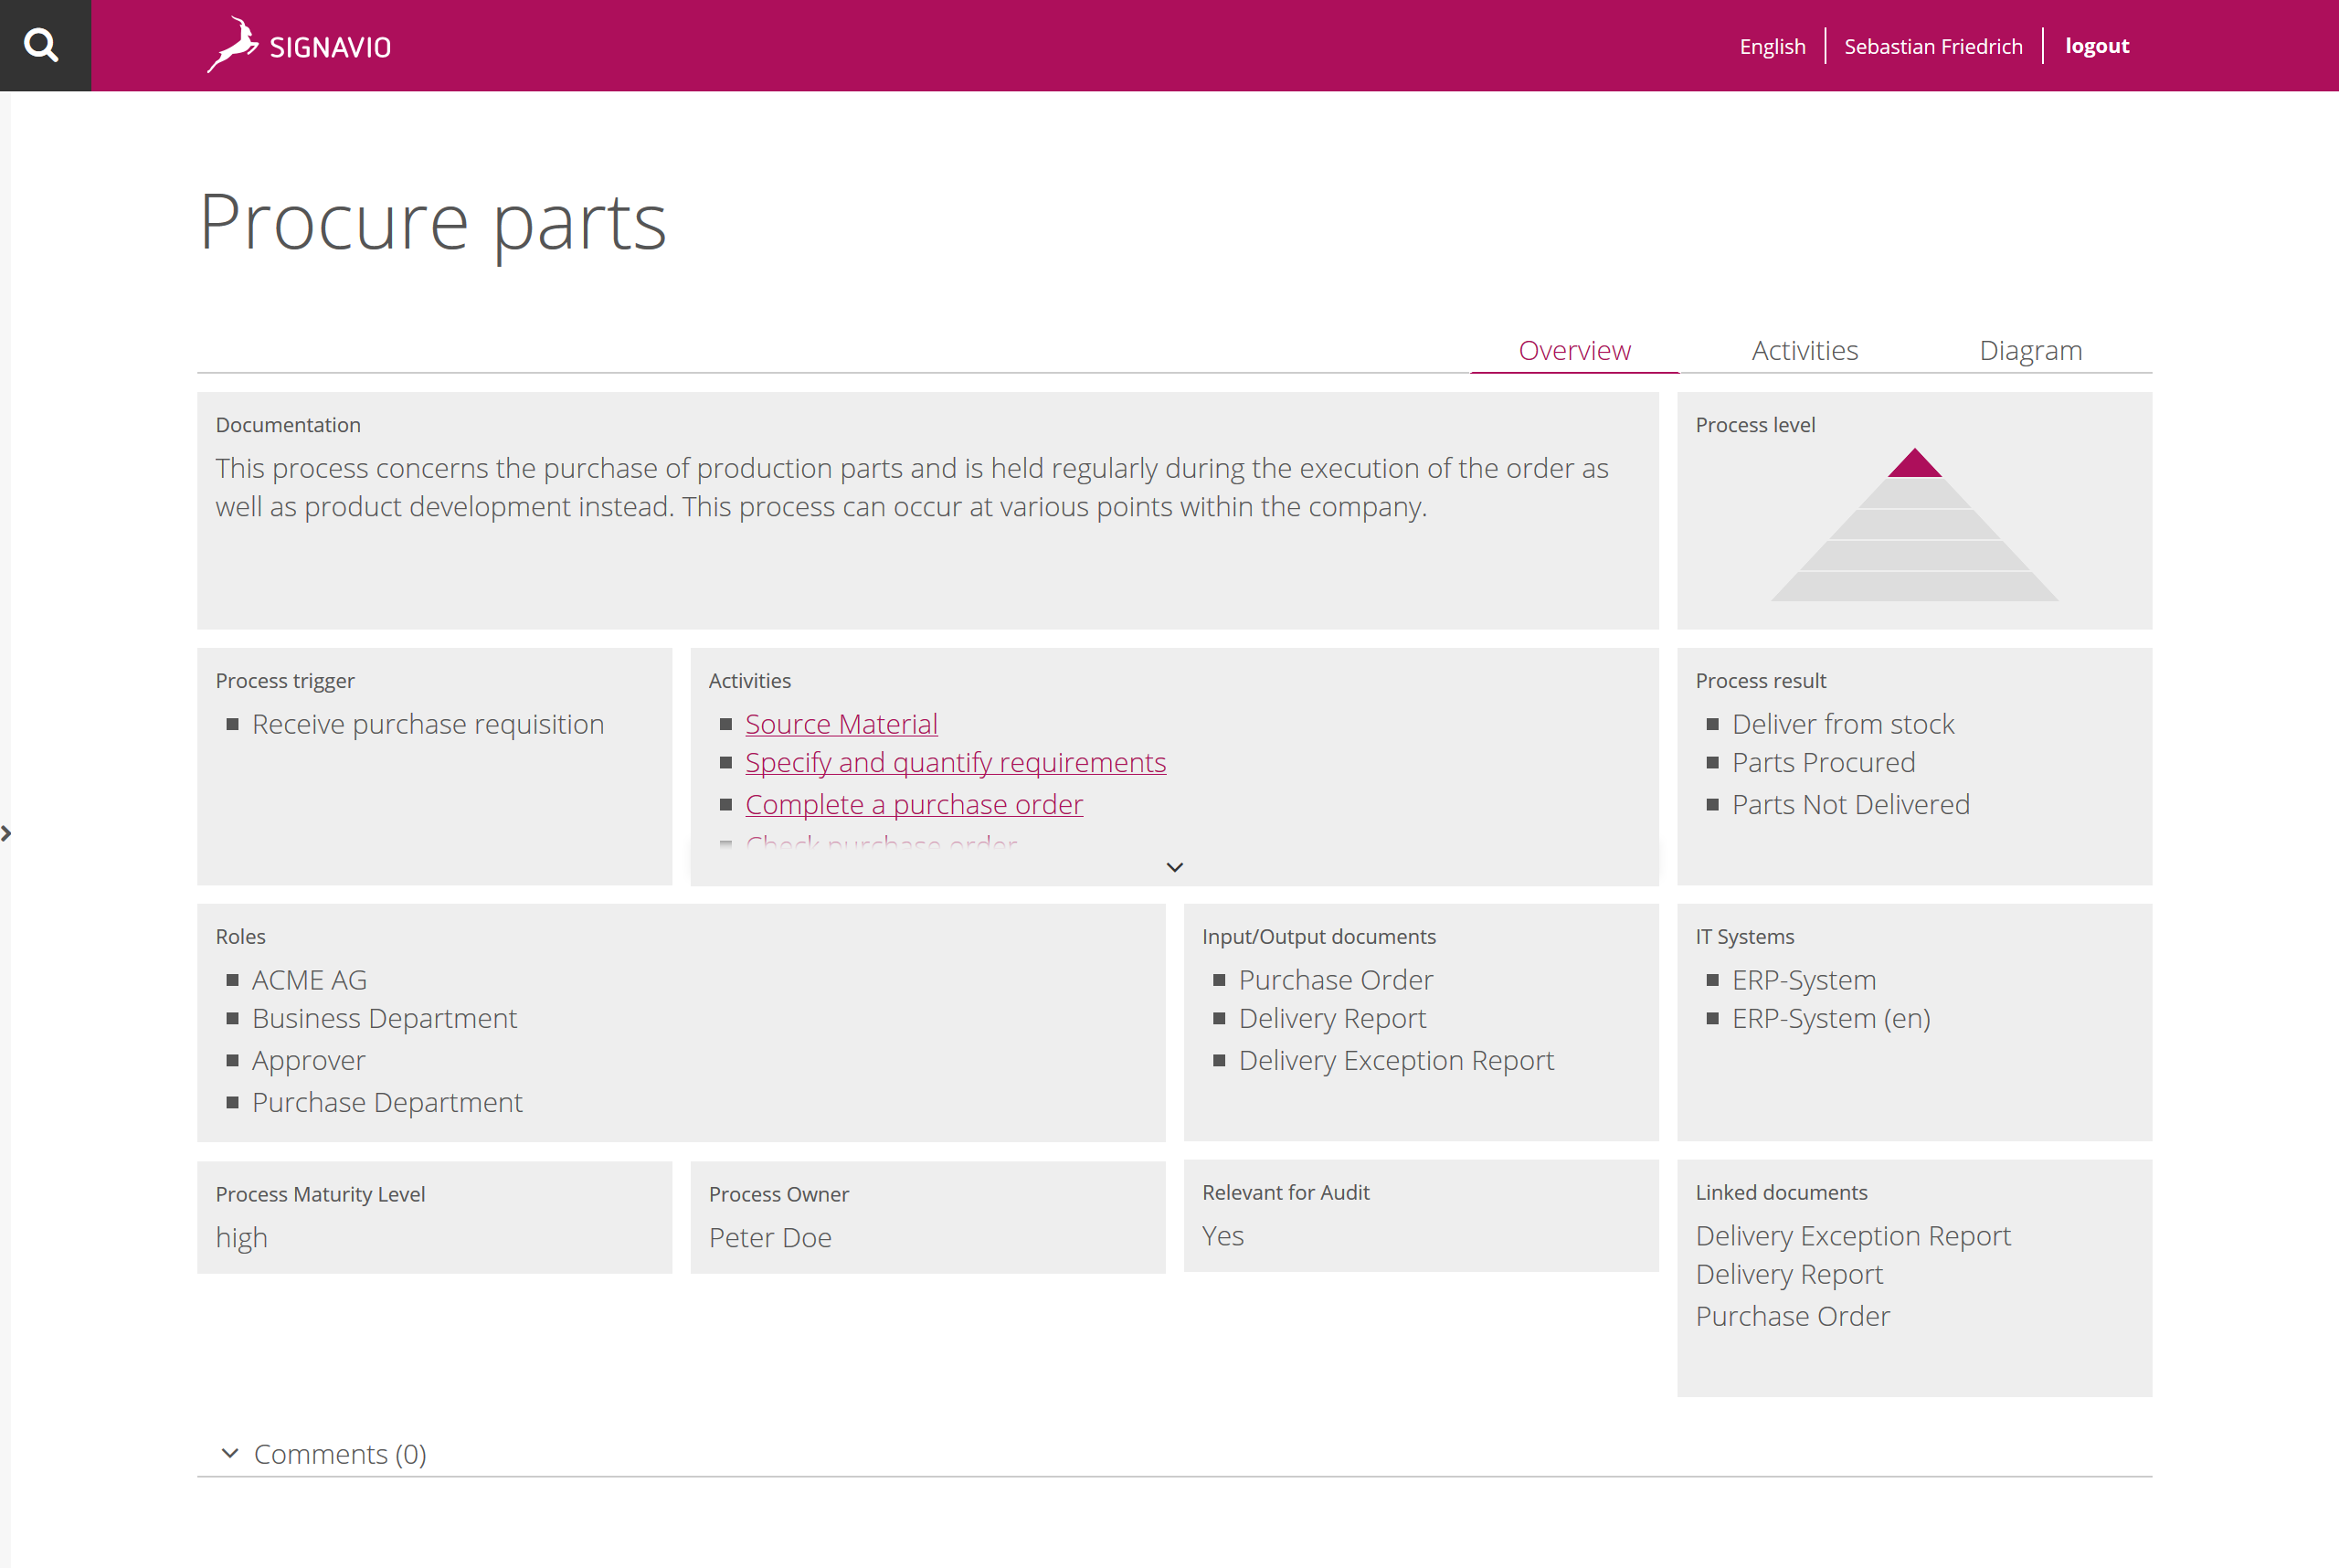
Task: Click the Comments (0) heading
Action: (x=340, y=1454)
